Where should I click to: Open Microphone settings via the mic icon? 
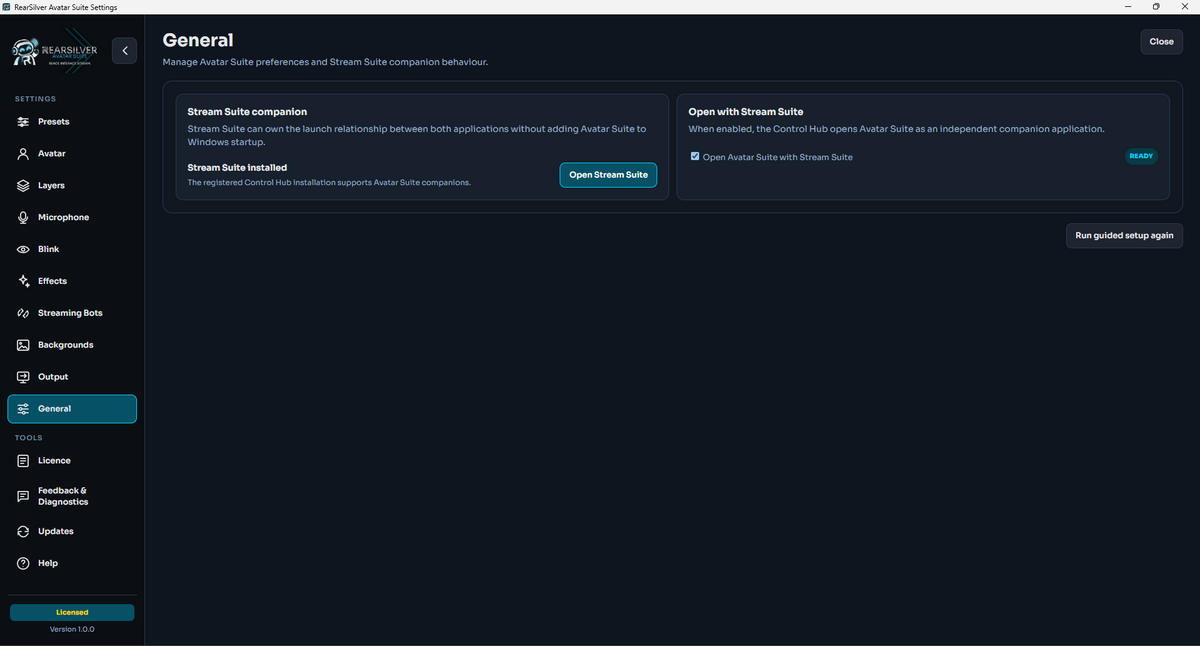coord(24,218)
